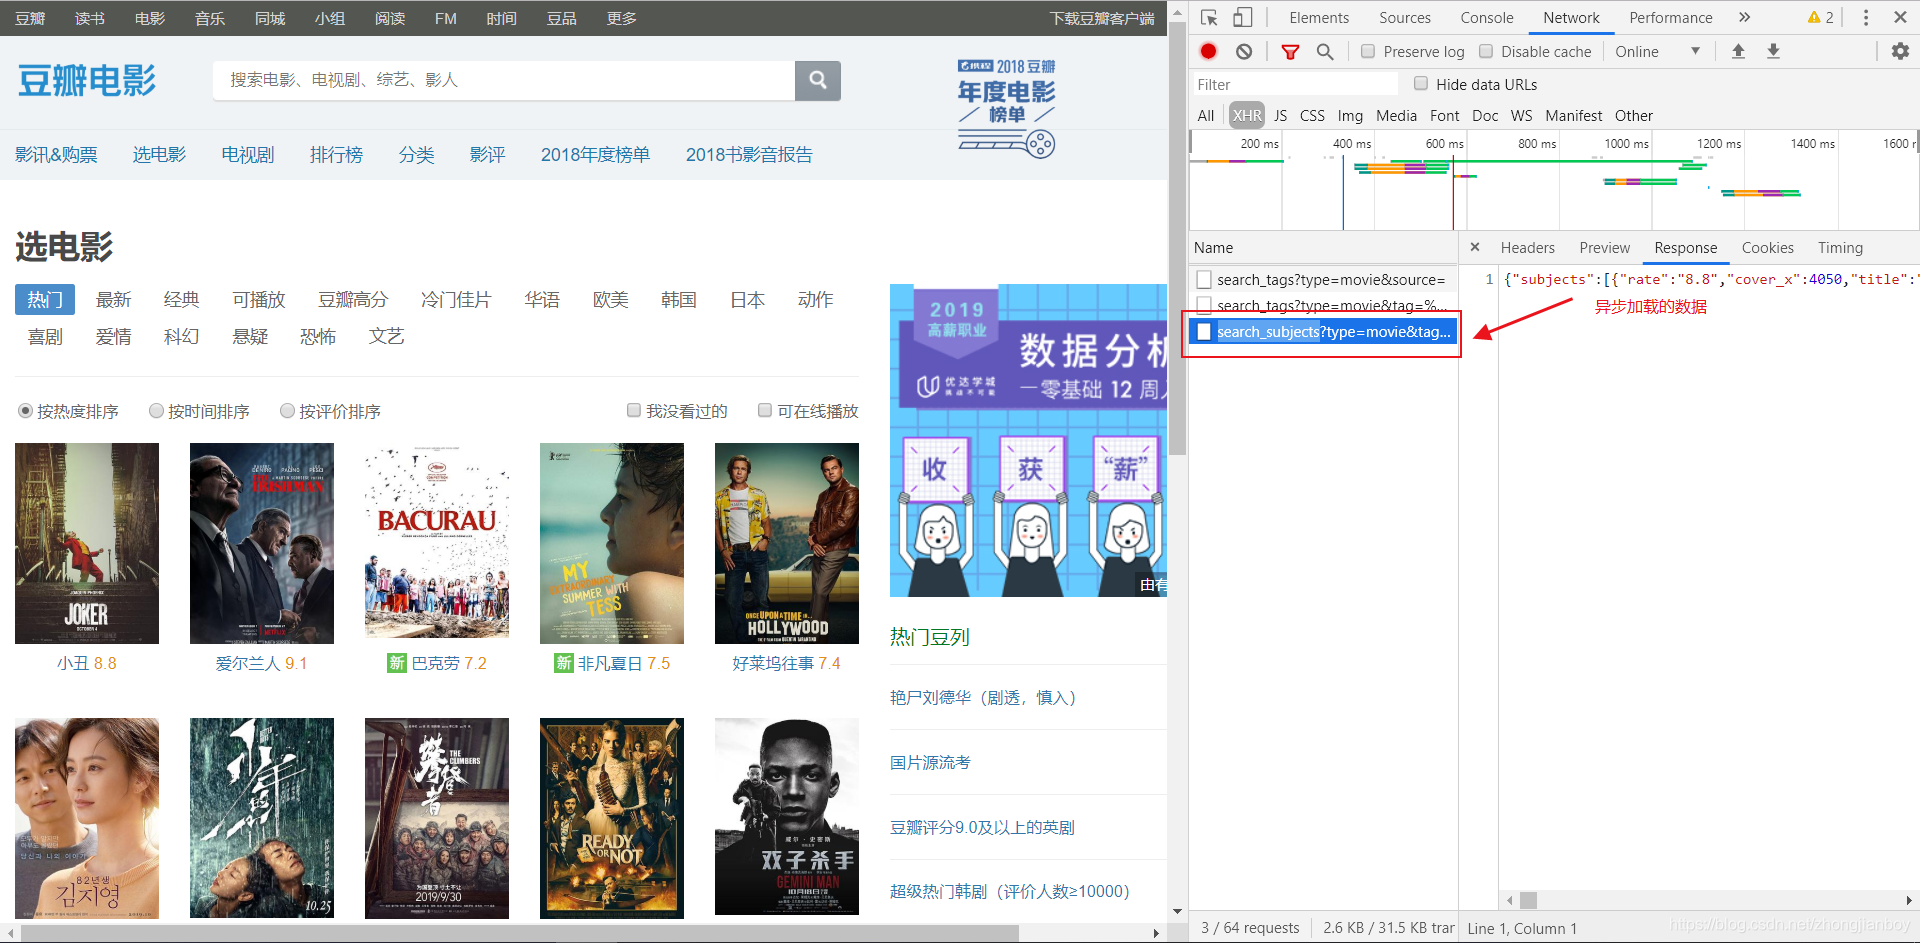Open network settings gear icon
The height and width of the screenshot is (943, 1920).
pyautogui.click(x=1900, y=51)
